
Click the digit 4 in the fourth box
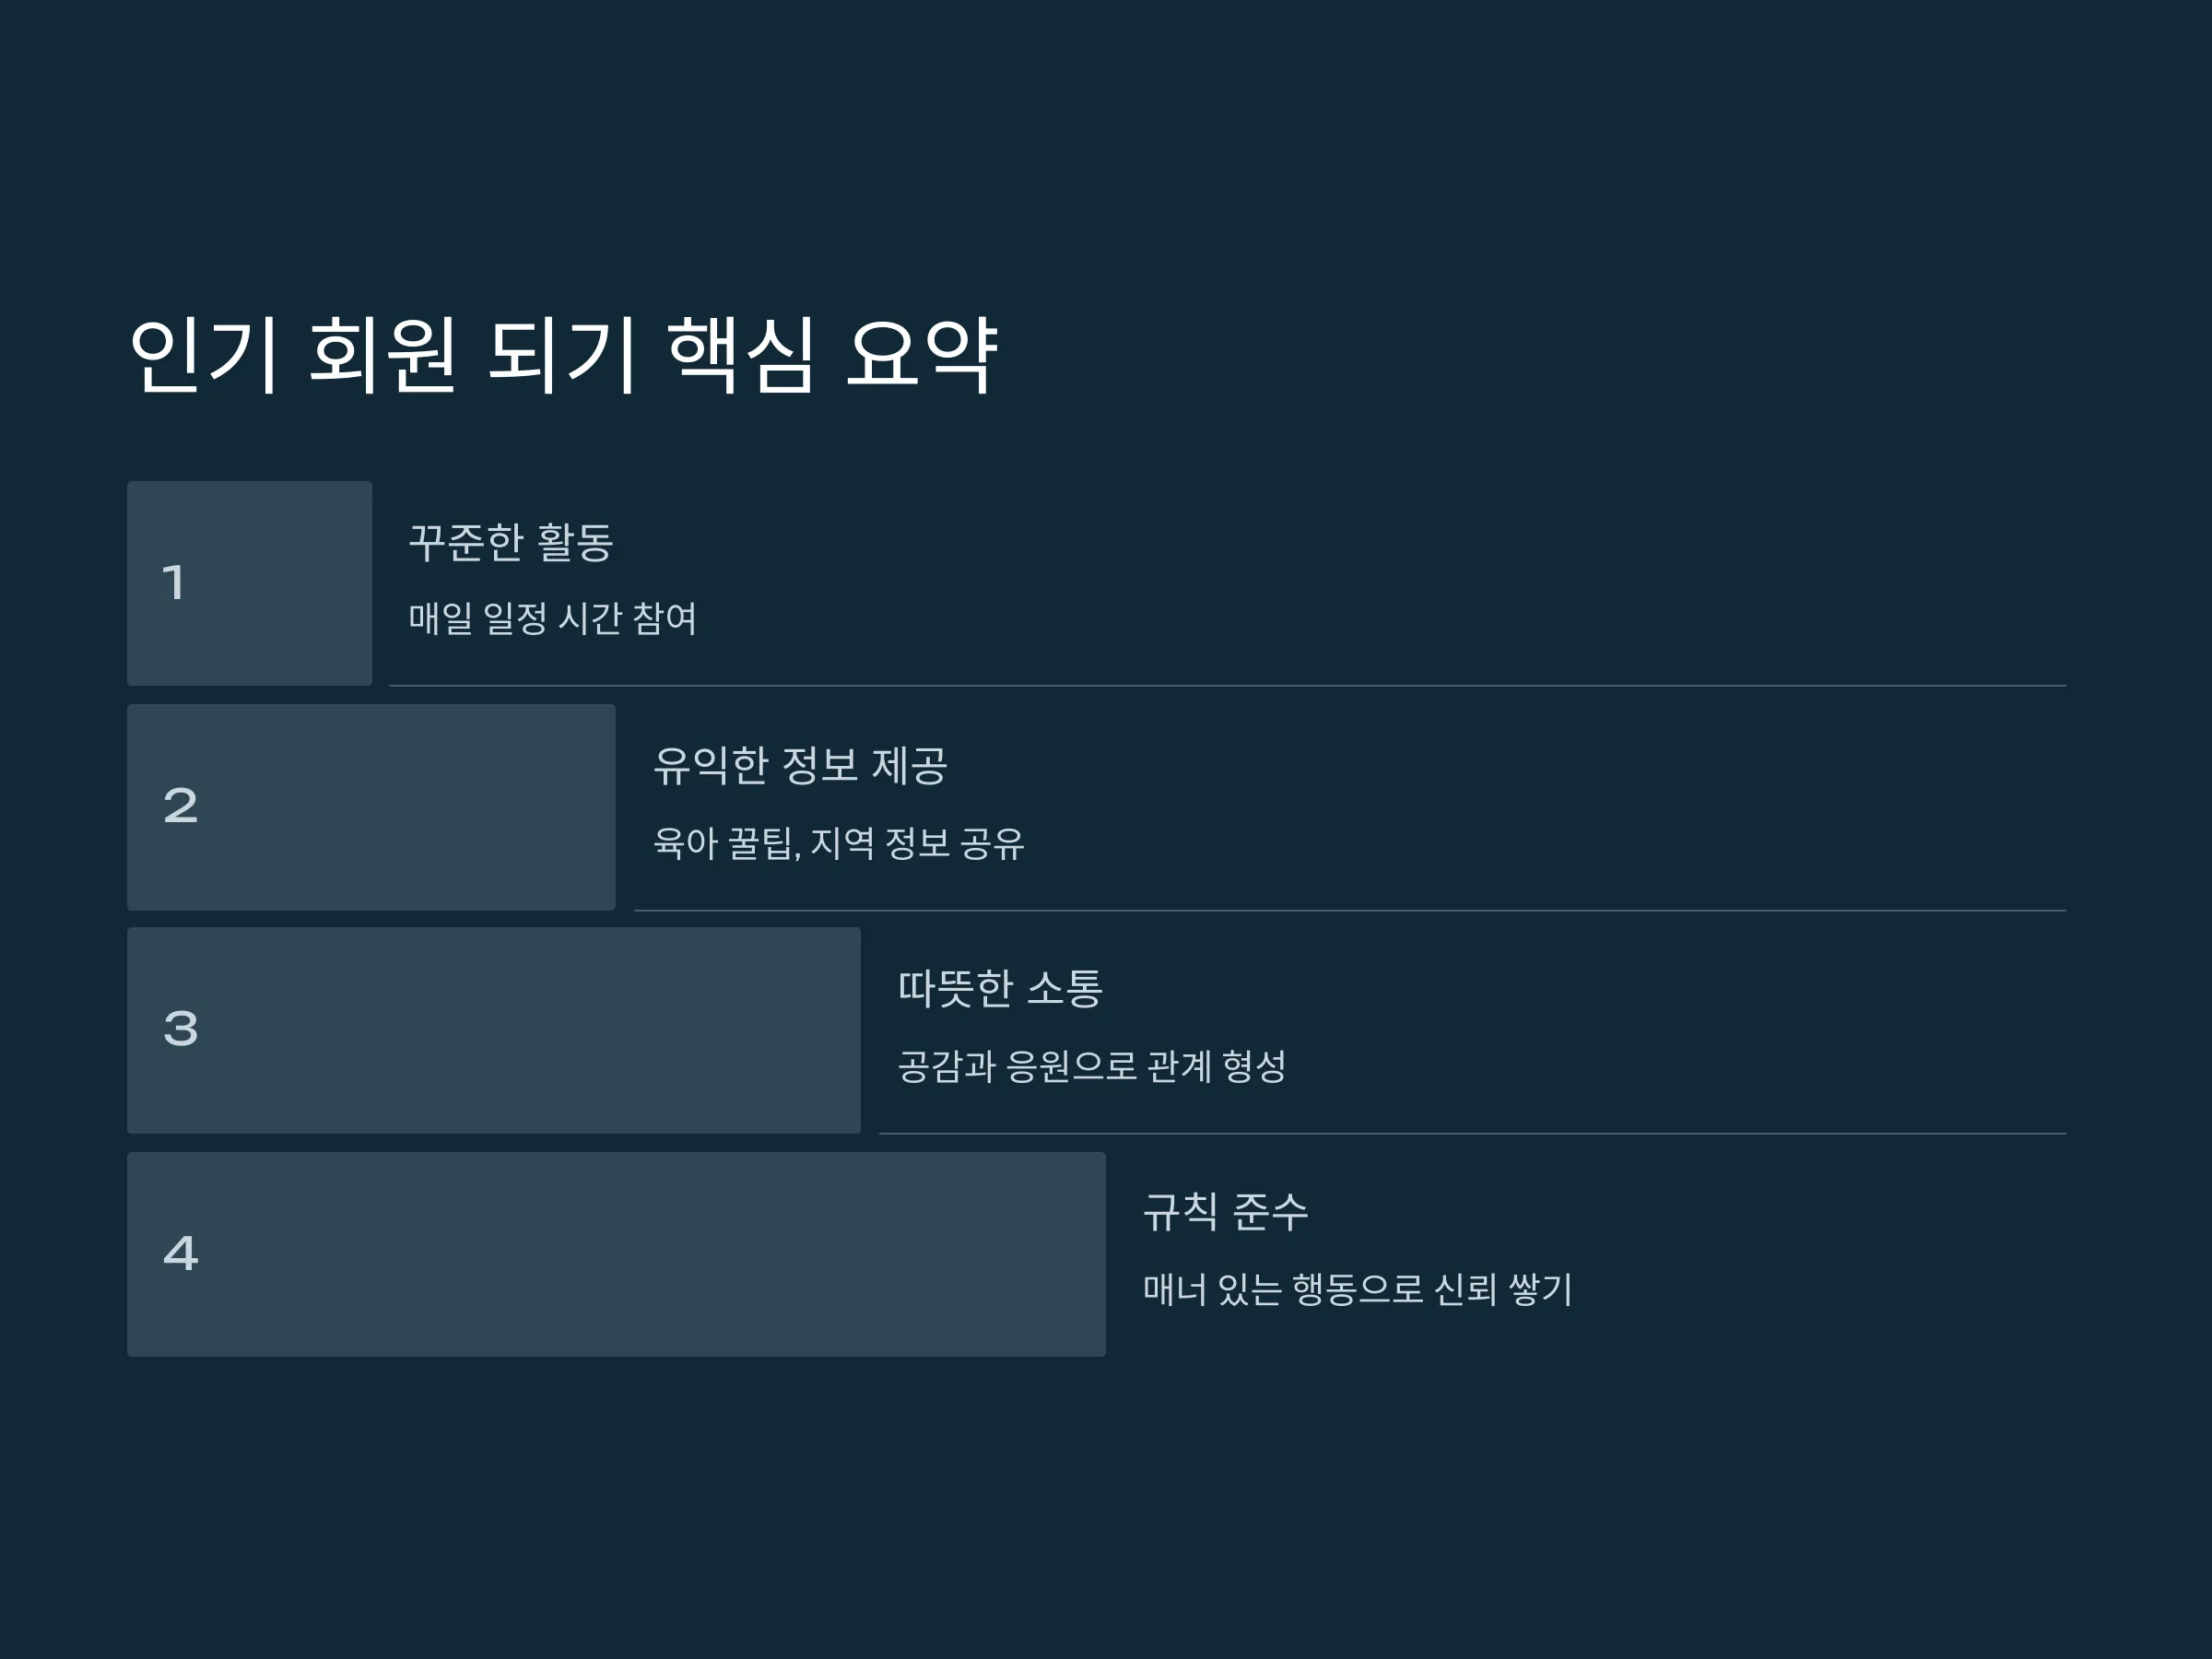181,1253
